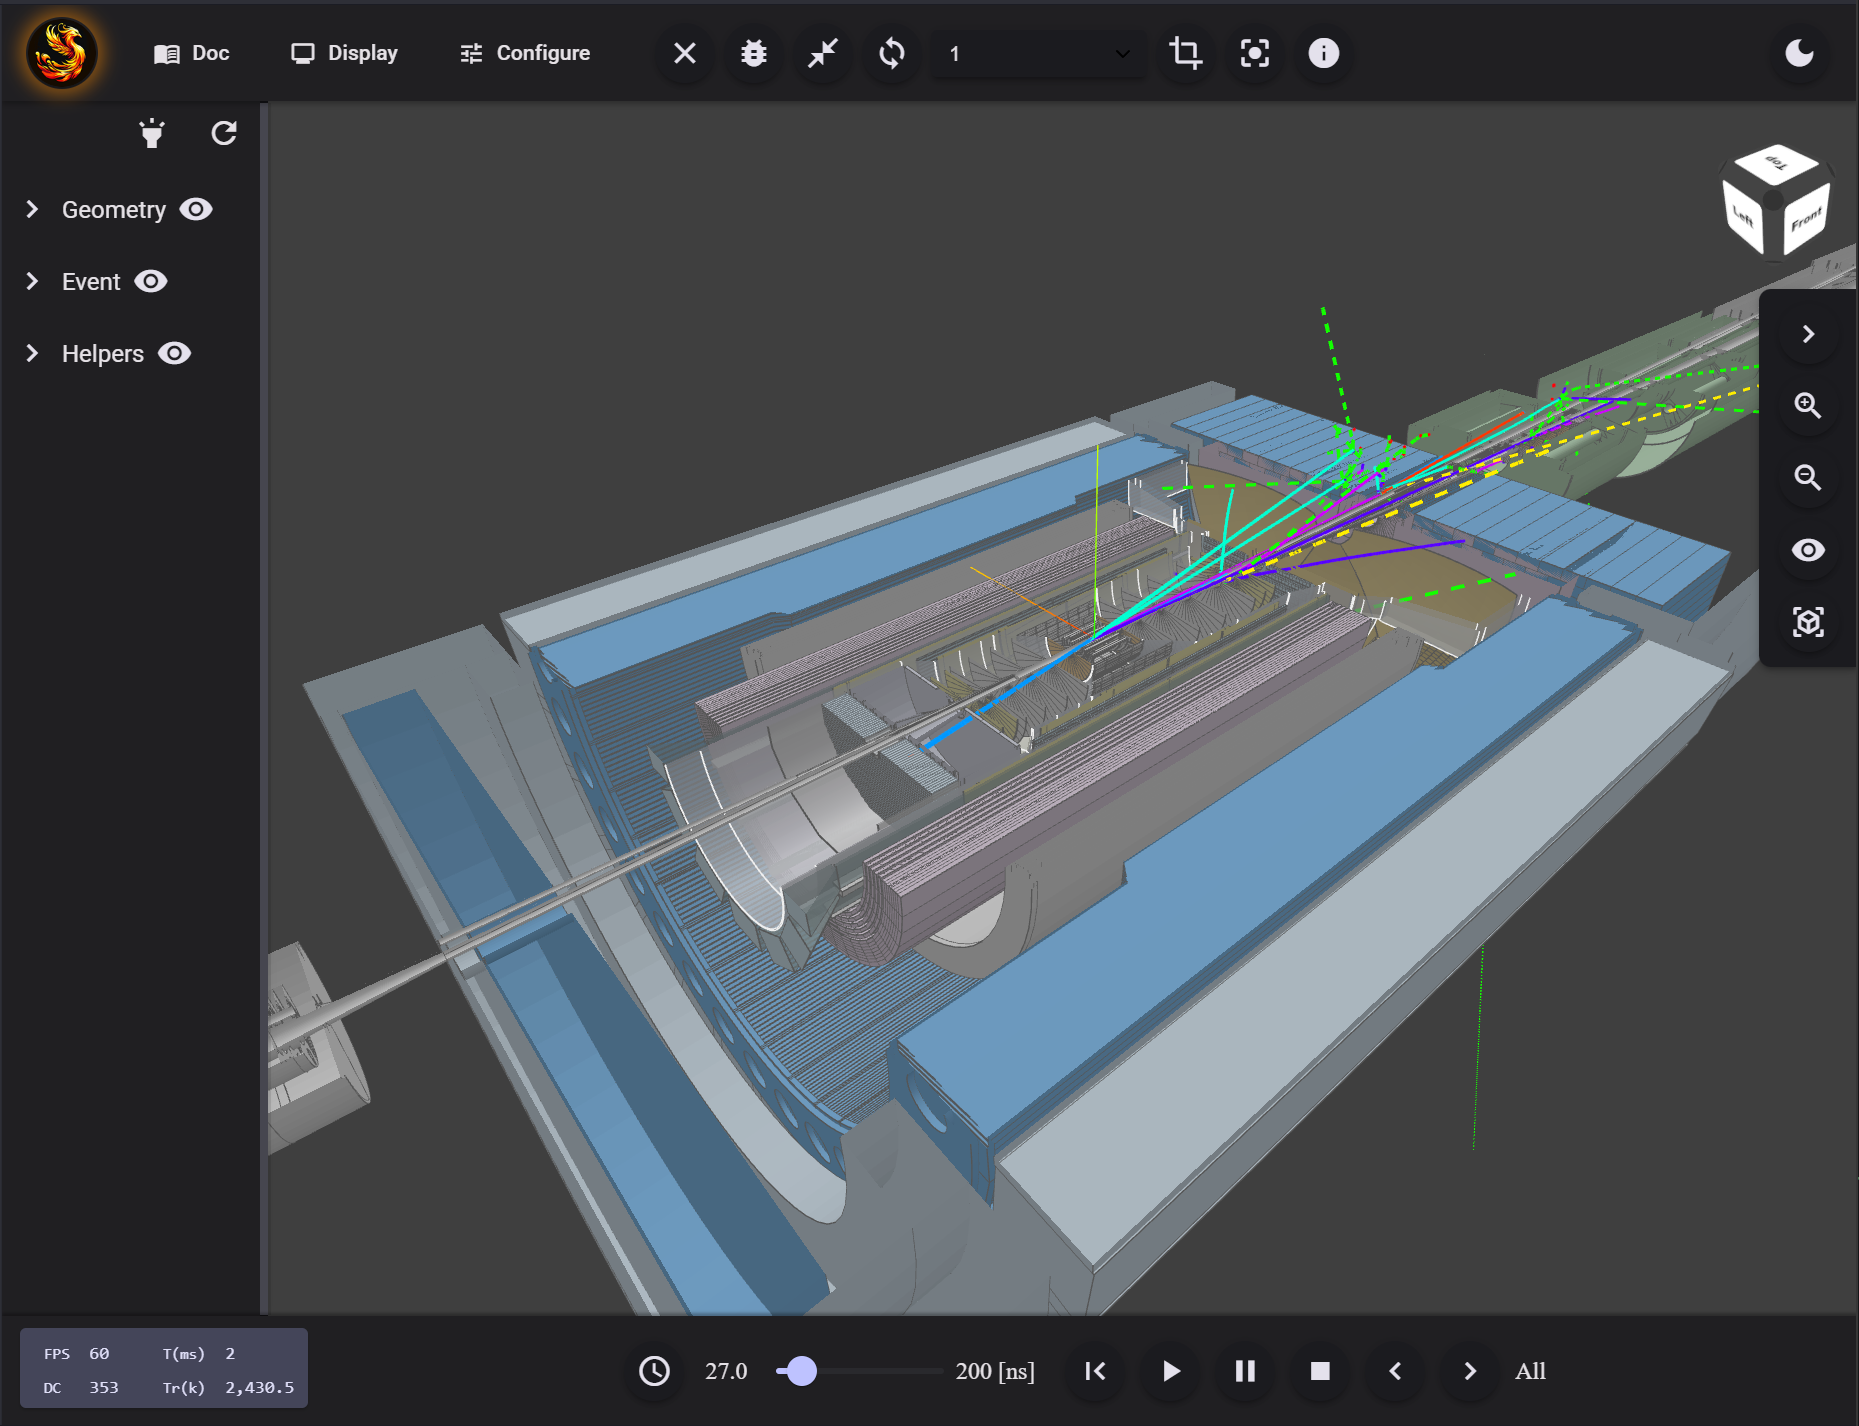Screen dimensions: 1859x1426
Task: Click the zoom in magnifier
Action: tap(1807, 406)
